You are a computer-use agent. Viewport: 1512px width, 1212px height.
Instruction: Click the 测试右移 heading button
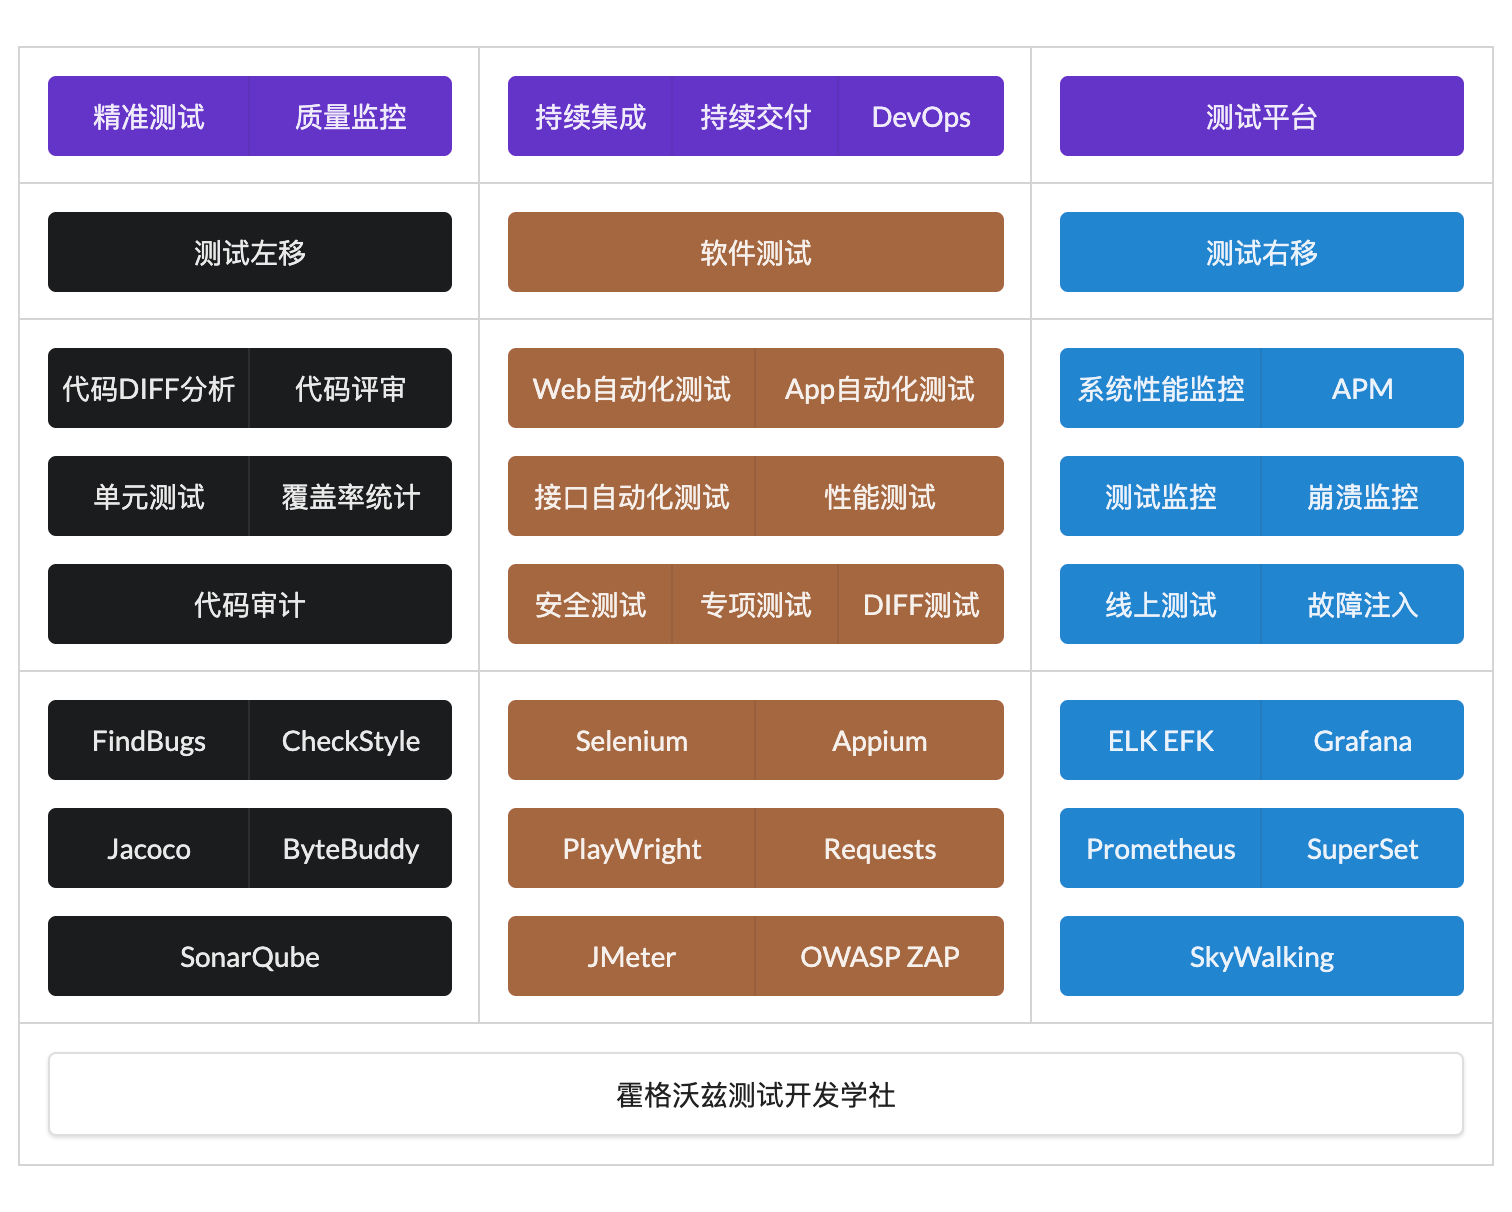pyautogui.click(x=1262, y=252)
